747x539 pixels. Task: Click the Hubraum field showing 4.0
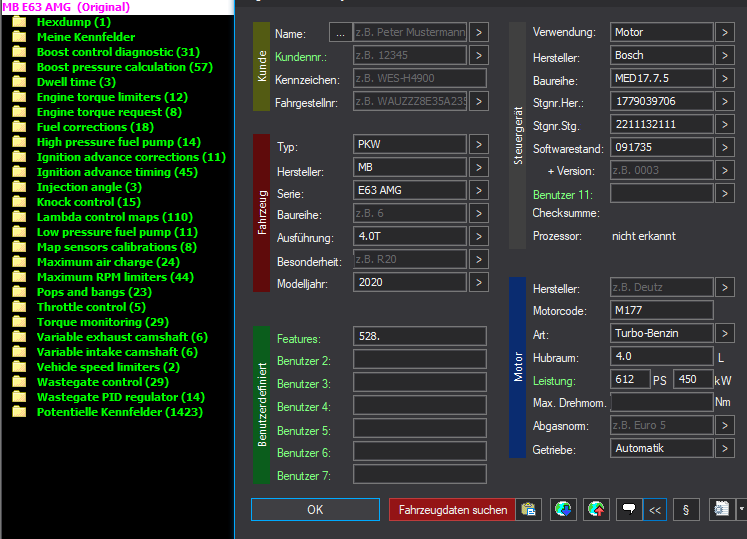(661, 356)
